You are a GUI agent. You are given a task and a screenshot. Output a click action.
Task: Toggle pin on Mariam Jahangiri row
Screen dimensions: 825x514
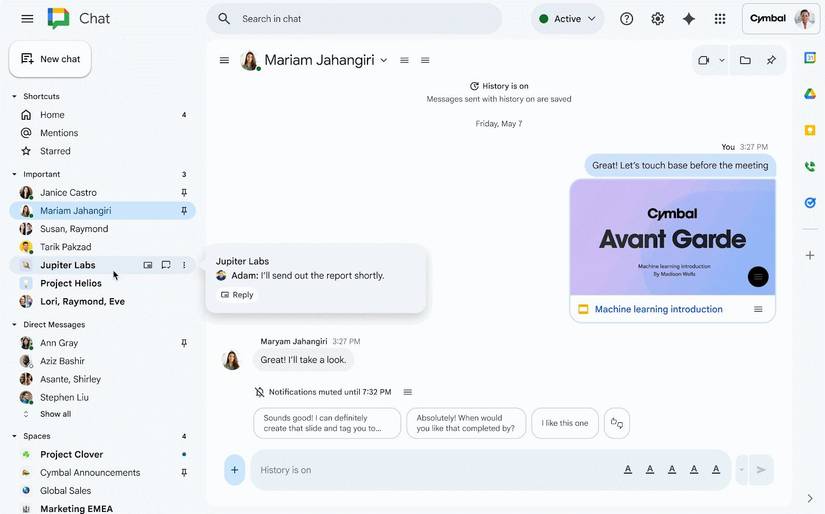(184, 211)
